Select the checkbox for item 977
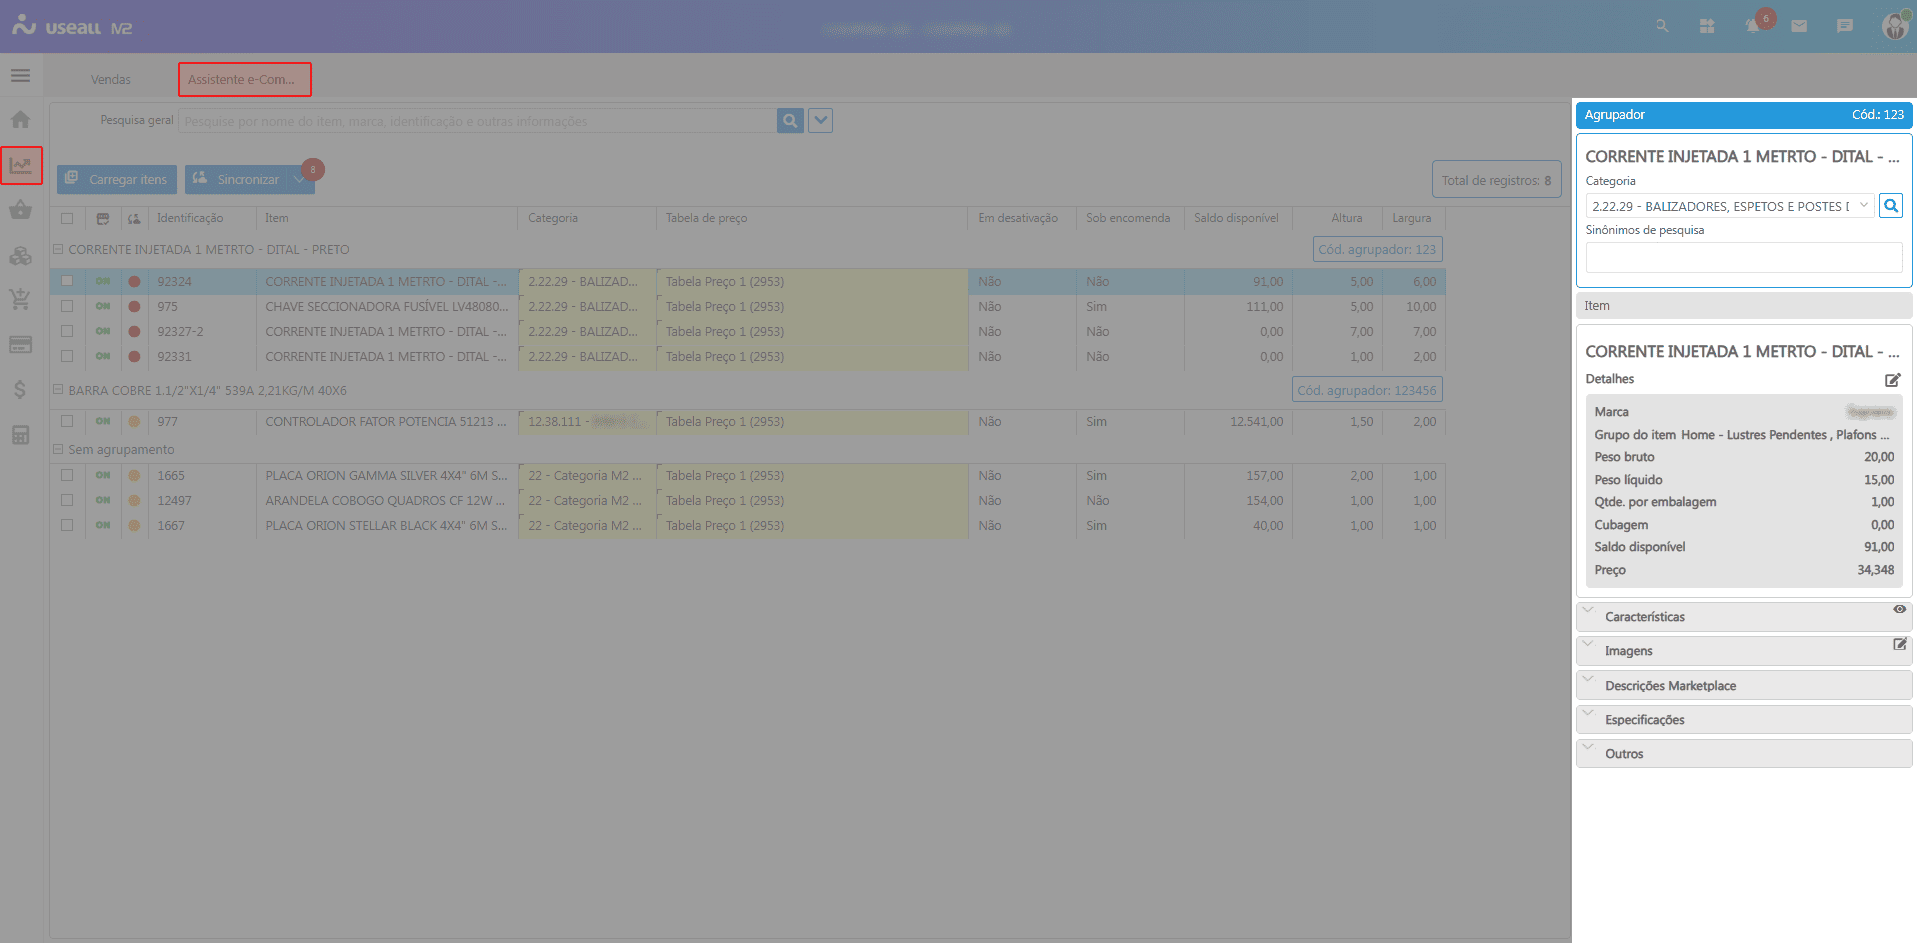Screen dimensions: 1917x943 pos(67,422)
